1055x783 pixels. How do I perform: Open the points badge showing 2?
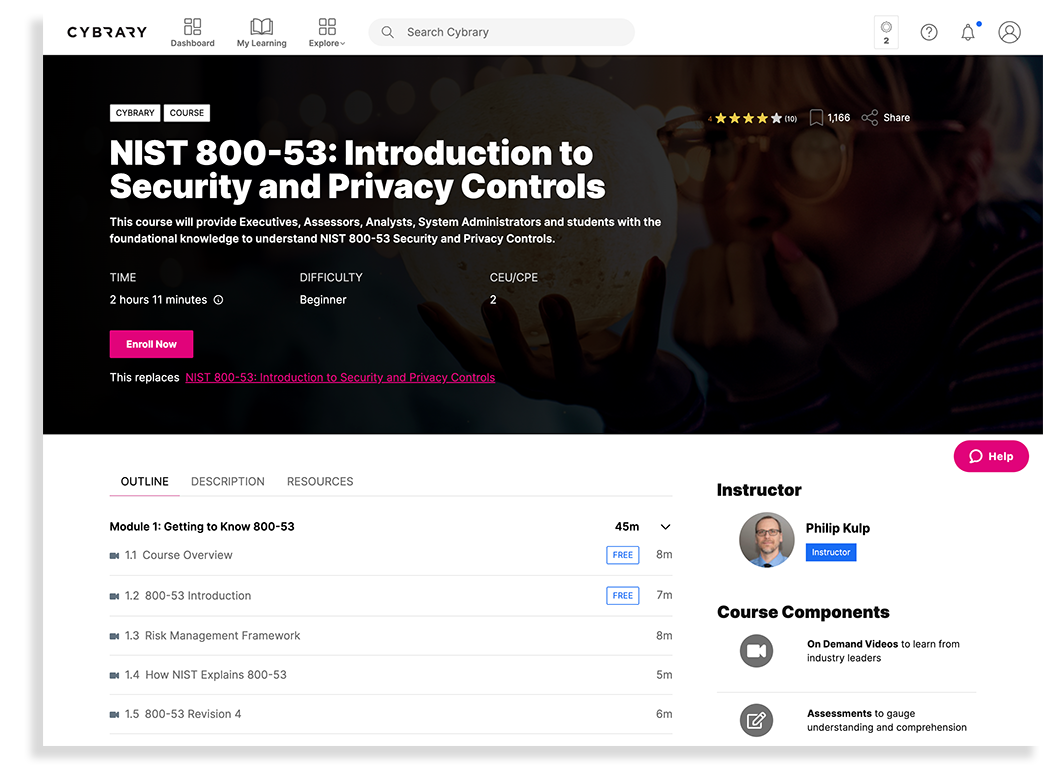[886, 32]
